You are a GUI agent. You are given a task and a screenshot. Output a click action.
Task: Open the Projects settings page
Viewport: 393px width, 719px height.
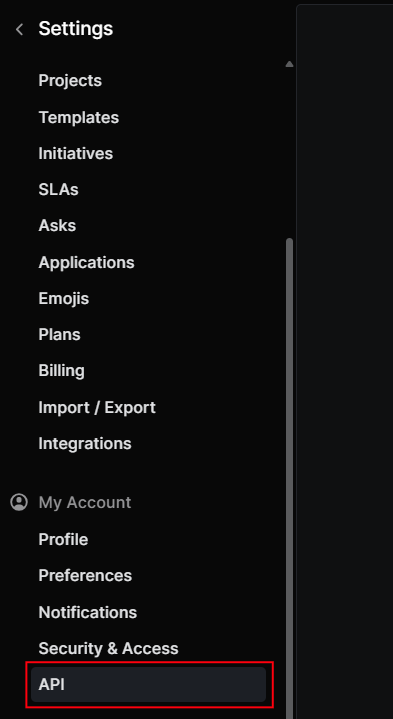click(x=70, y=80)
